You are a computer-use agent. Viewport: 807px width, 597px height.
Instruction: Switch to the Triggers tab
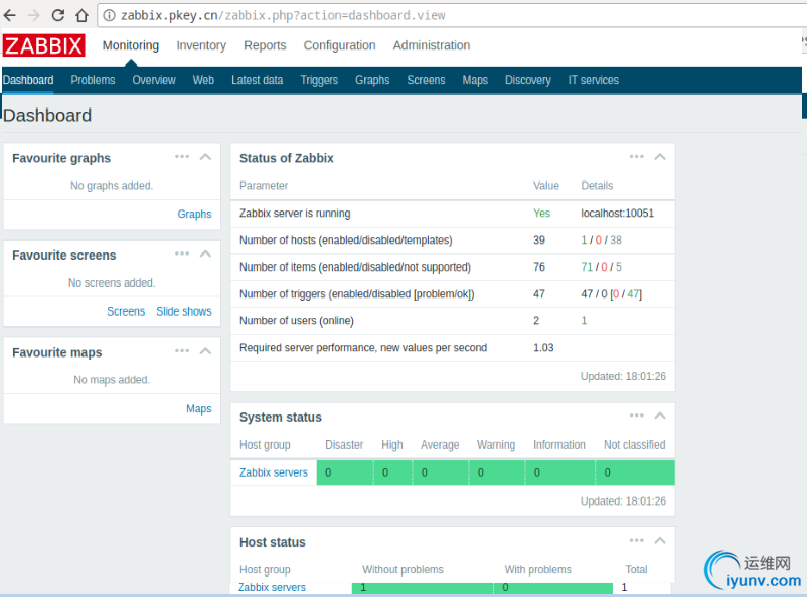click(x=319, y=80)
